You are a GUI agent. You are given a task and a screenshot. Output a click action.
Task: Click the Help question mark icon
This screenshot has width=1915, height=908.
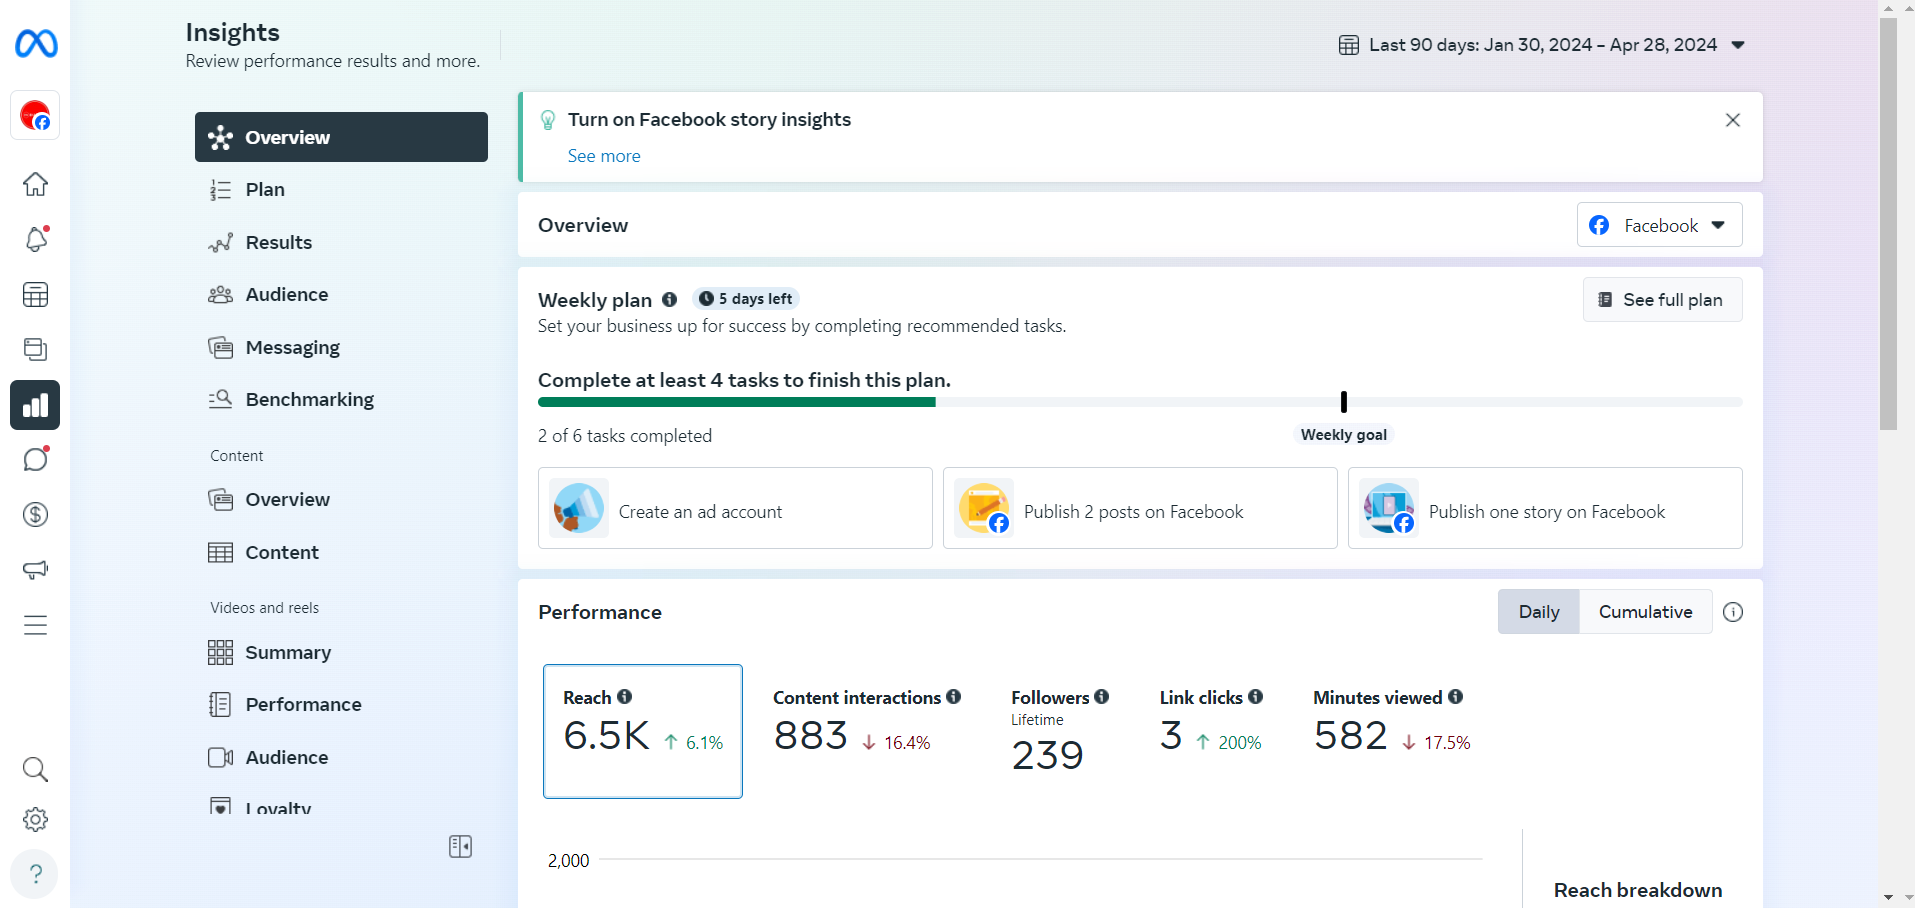coord(35,874)
